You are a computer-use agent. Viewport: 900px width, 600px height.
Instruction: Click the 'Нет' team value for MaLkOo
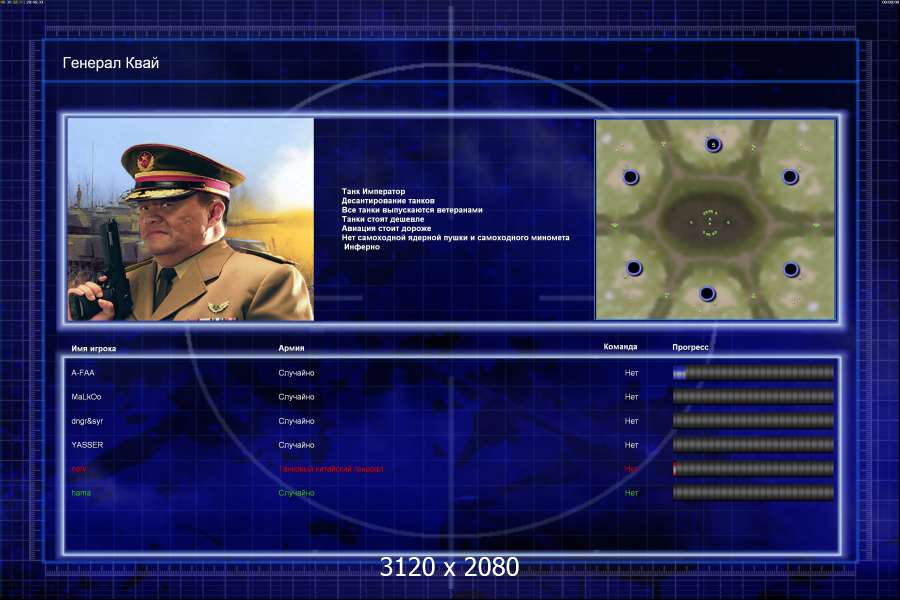(x=631, y=397)
